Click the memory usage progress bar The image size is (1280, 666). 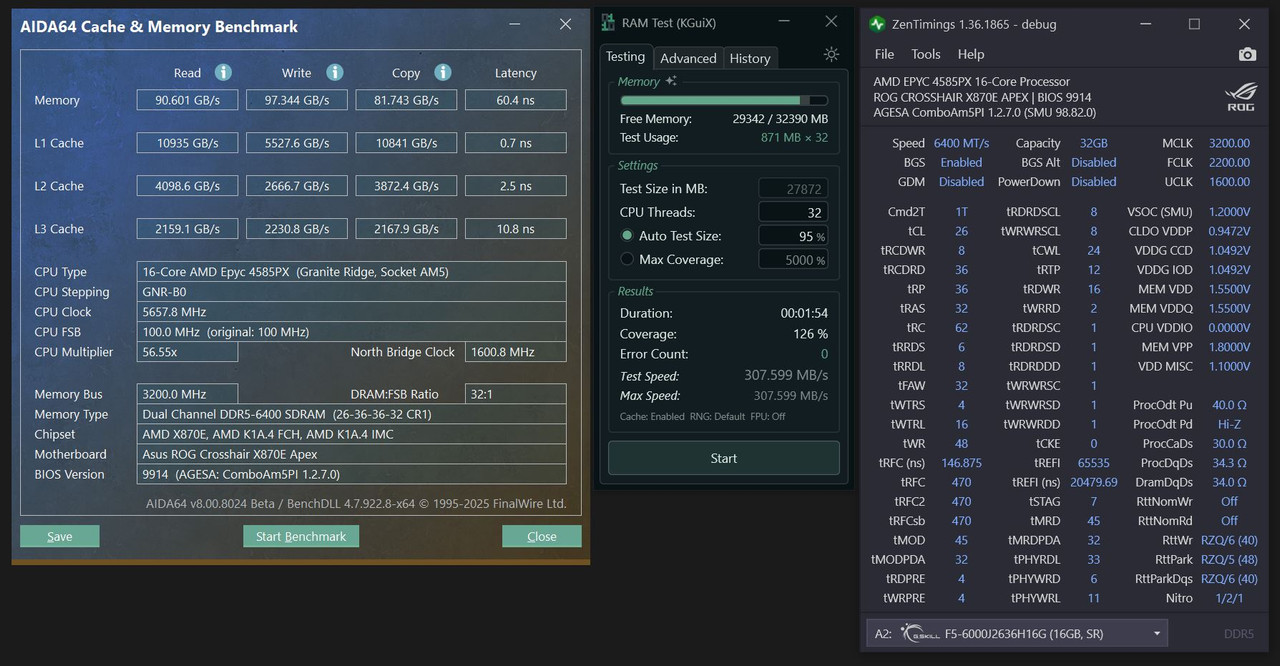[x=724, y=100]
